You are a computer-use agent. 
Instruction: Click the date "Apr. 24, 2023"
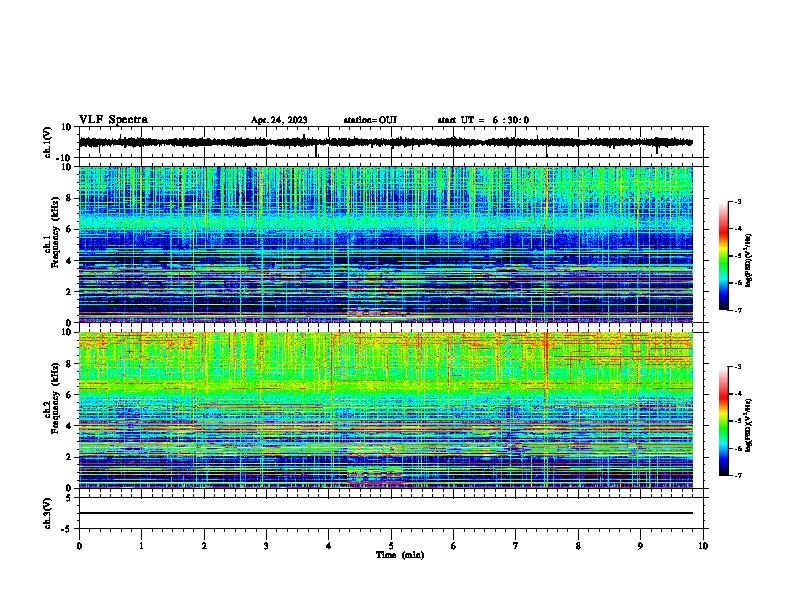[279, 120]
